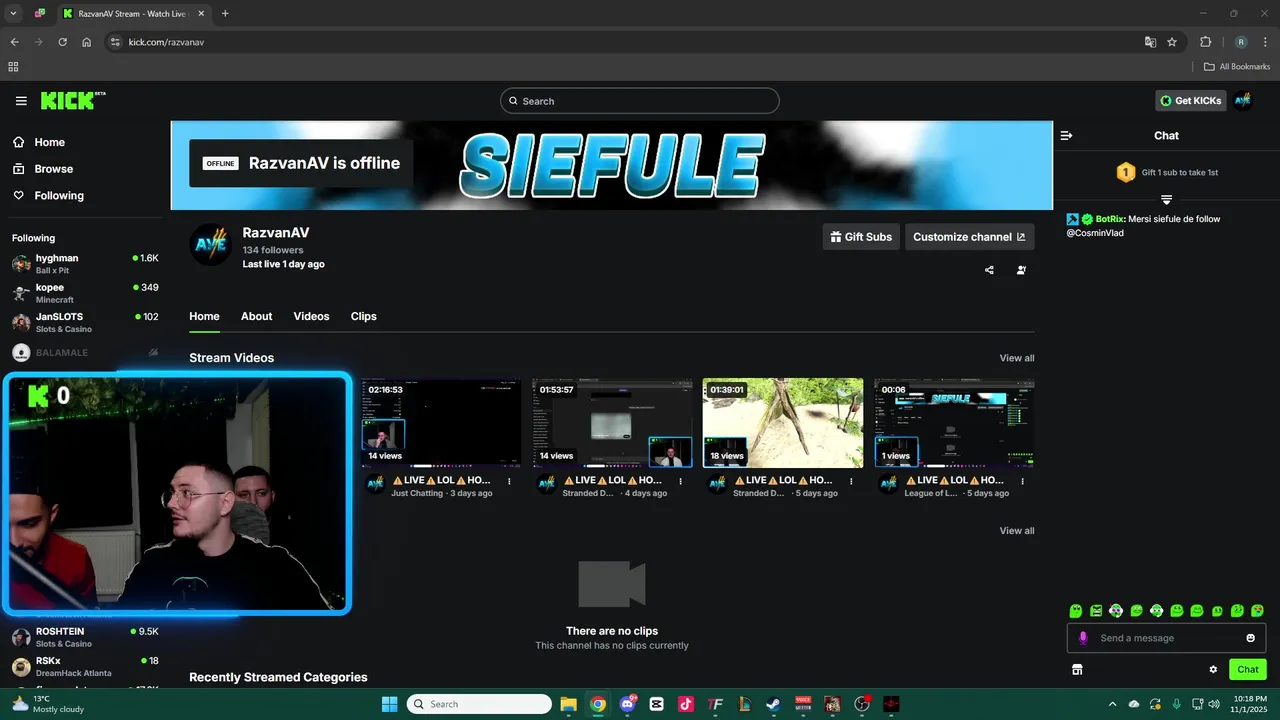Click Customize channel button
1280x720 pixels.
point(969,237)
